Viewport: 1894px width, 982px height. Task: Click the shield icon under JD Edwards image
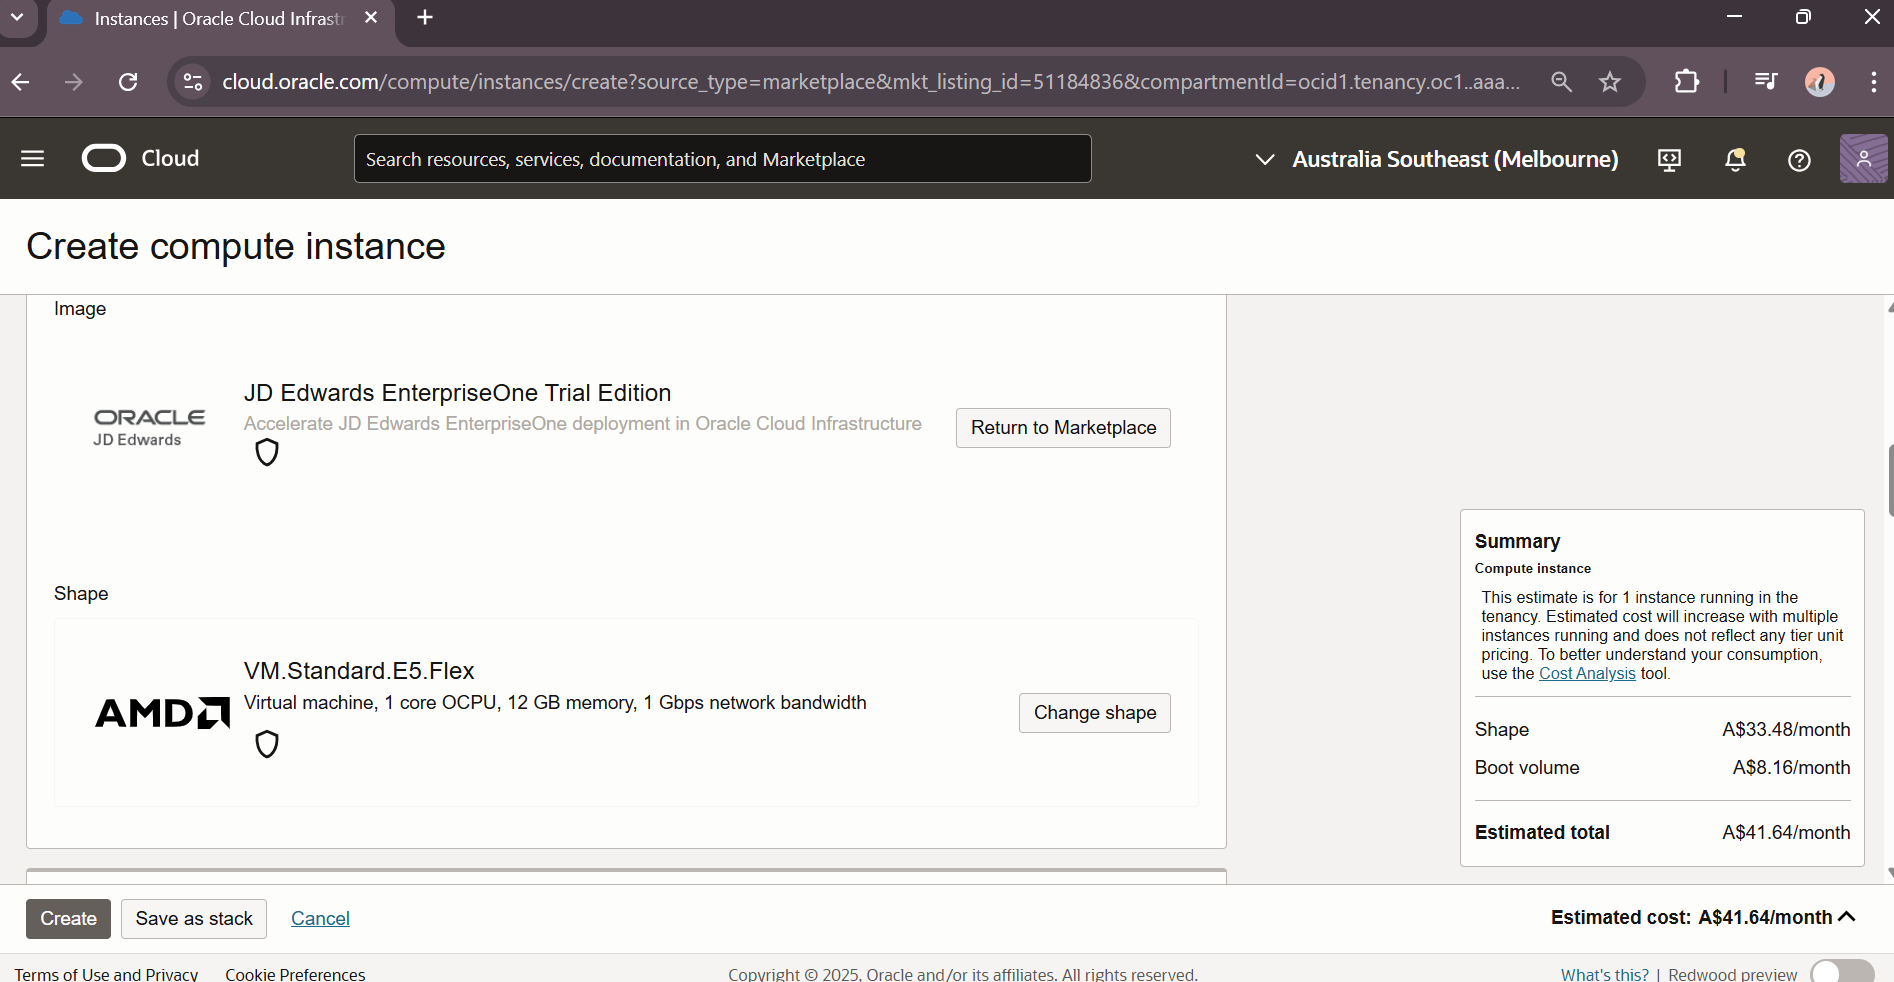coord(267,453)
